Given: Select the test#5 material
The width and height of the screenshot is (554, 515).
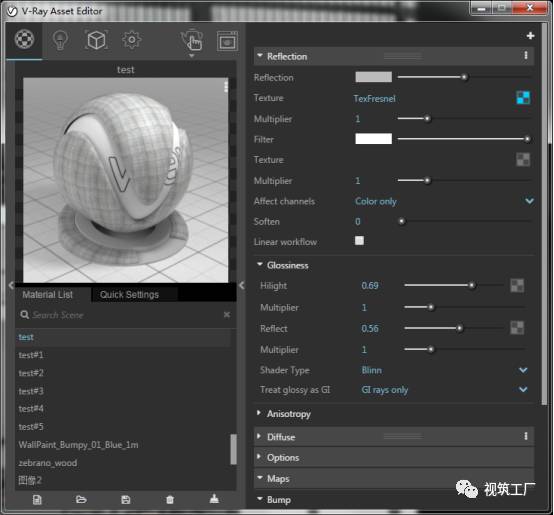Looking at the screenshot, I should pyautogui.click(x=123, y=427).
